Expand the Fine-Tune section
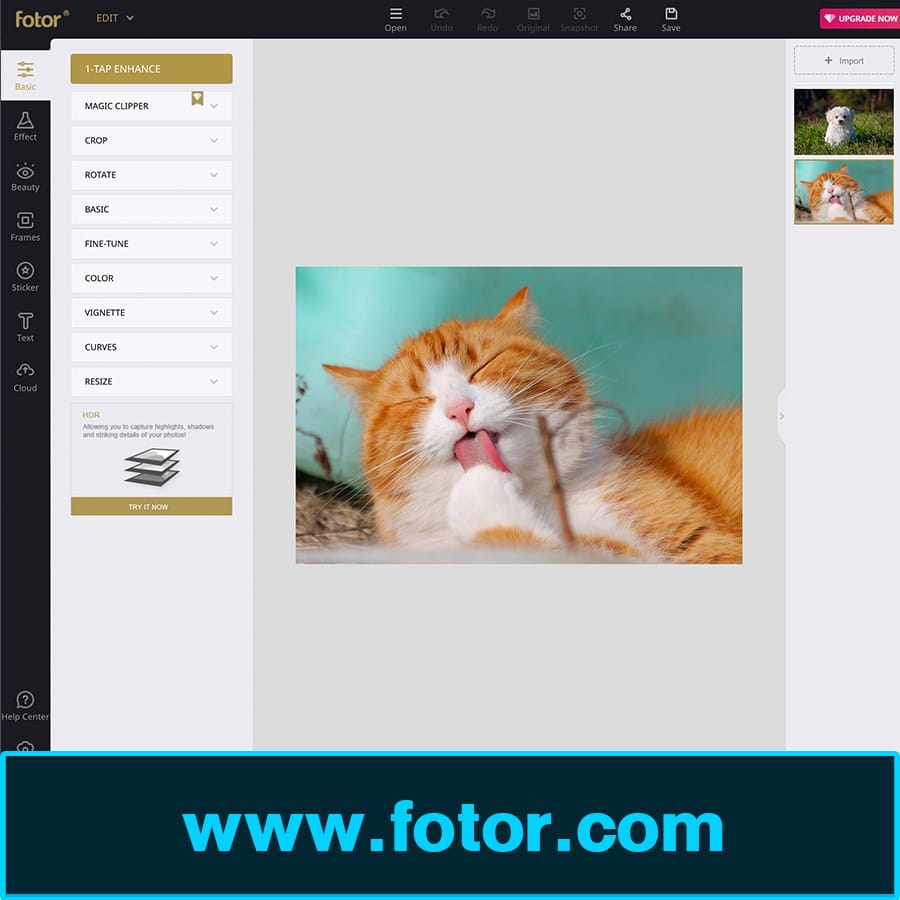900x900 pixels. tap(152, 244)
